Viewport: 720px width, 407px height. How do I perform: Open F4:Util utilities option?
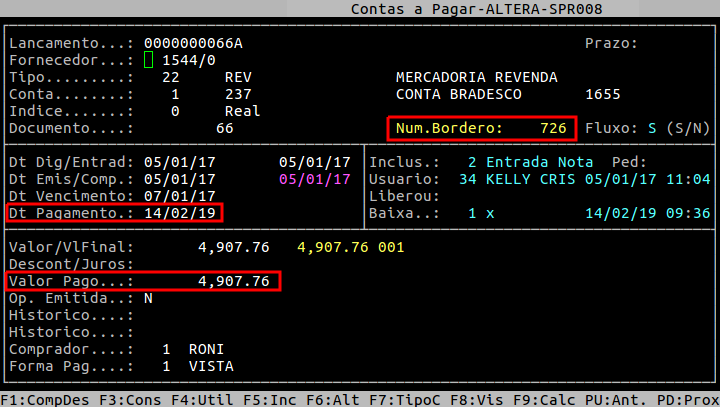pos(203,400)
